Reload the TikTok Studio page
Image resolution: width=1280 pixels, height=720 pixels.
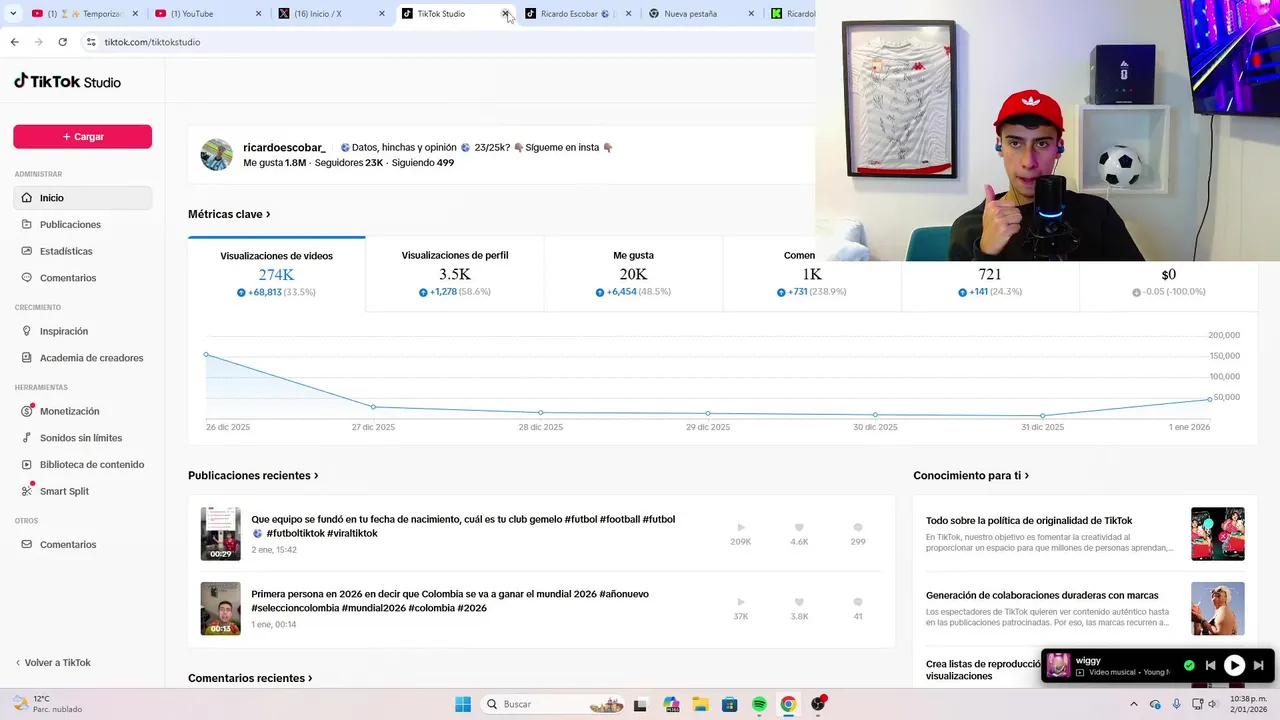pos(62,42)
